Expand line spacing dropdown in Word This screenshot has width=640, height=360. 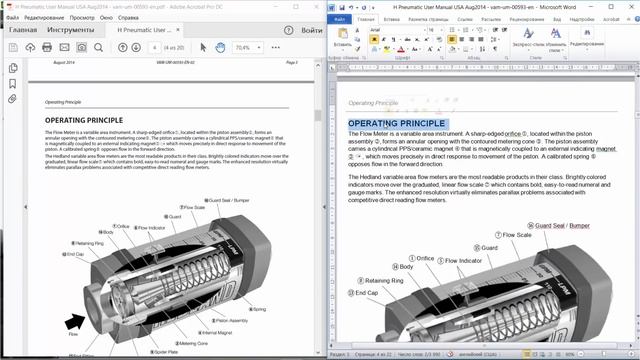coord(499,39)
